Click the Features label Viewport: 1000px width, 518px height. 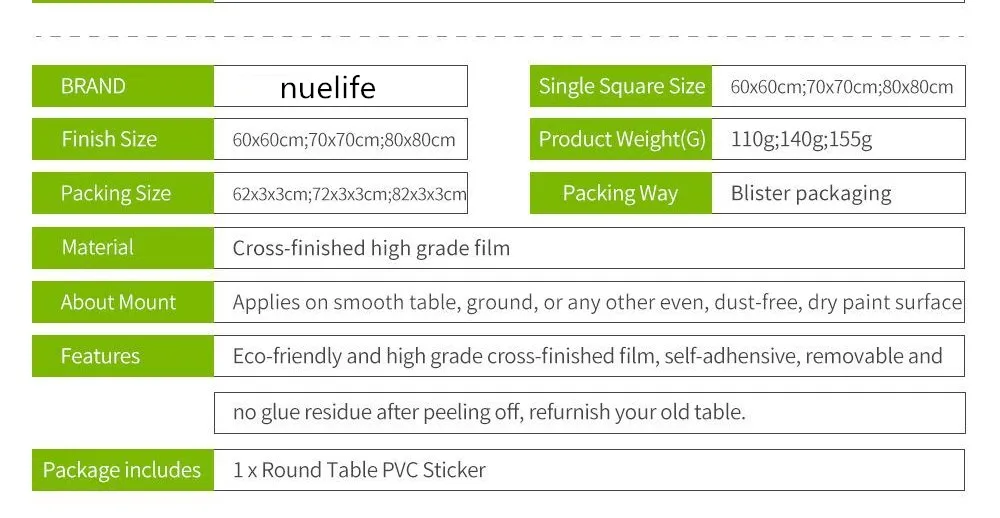point(122,356)
